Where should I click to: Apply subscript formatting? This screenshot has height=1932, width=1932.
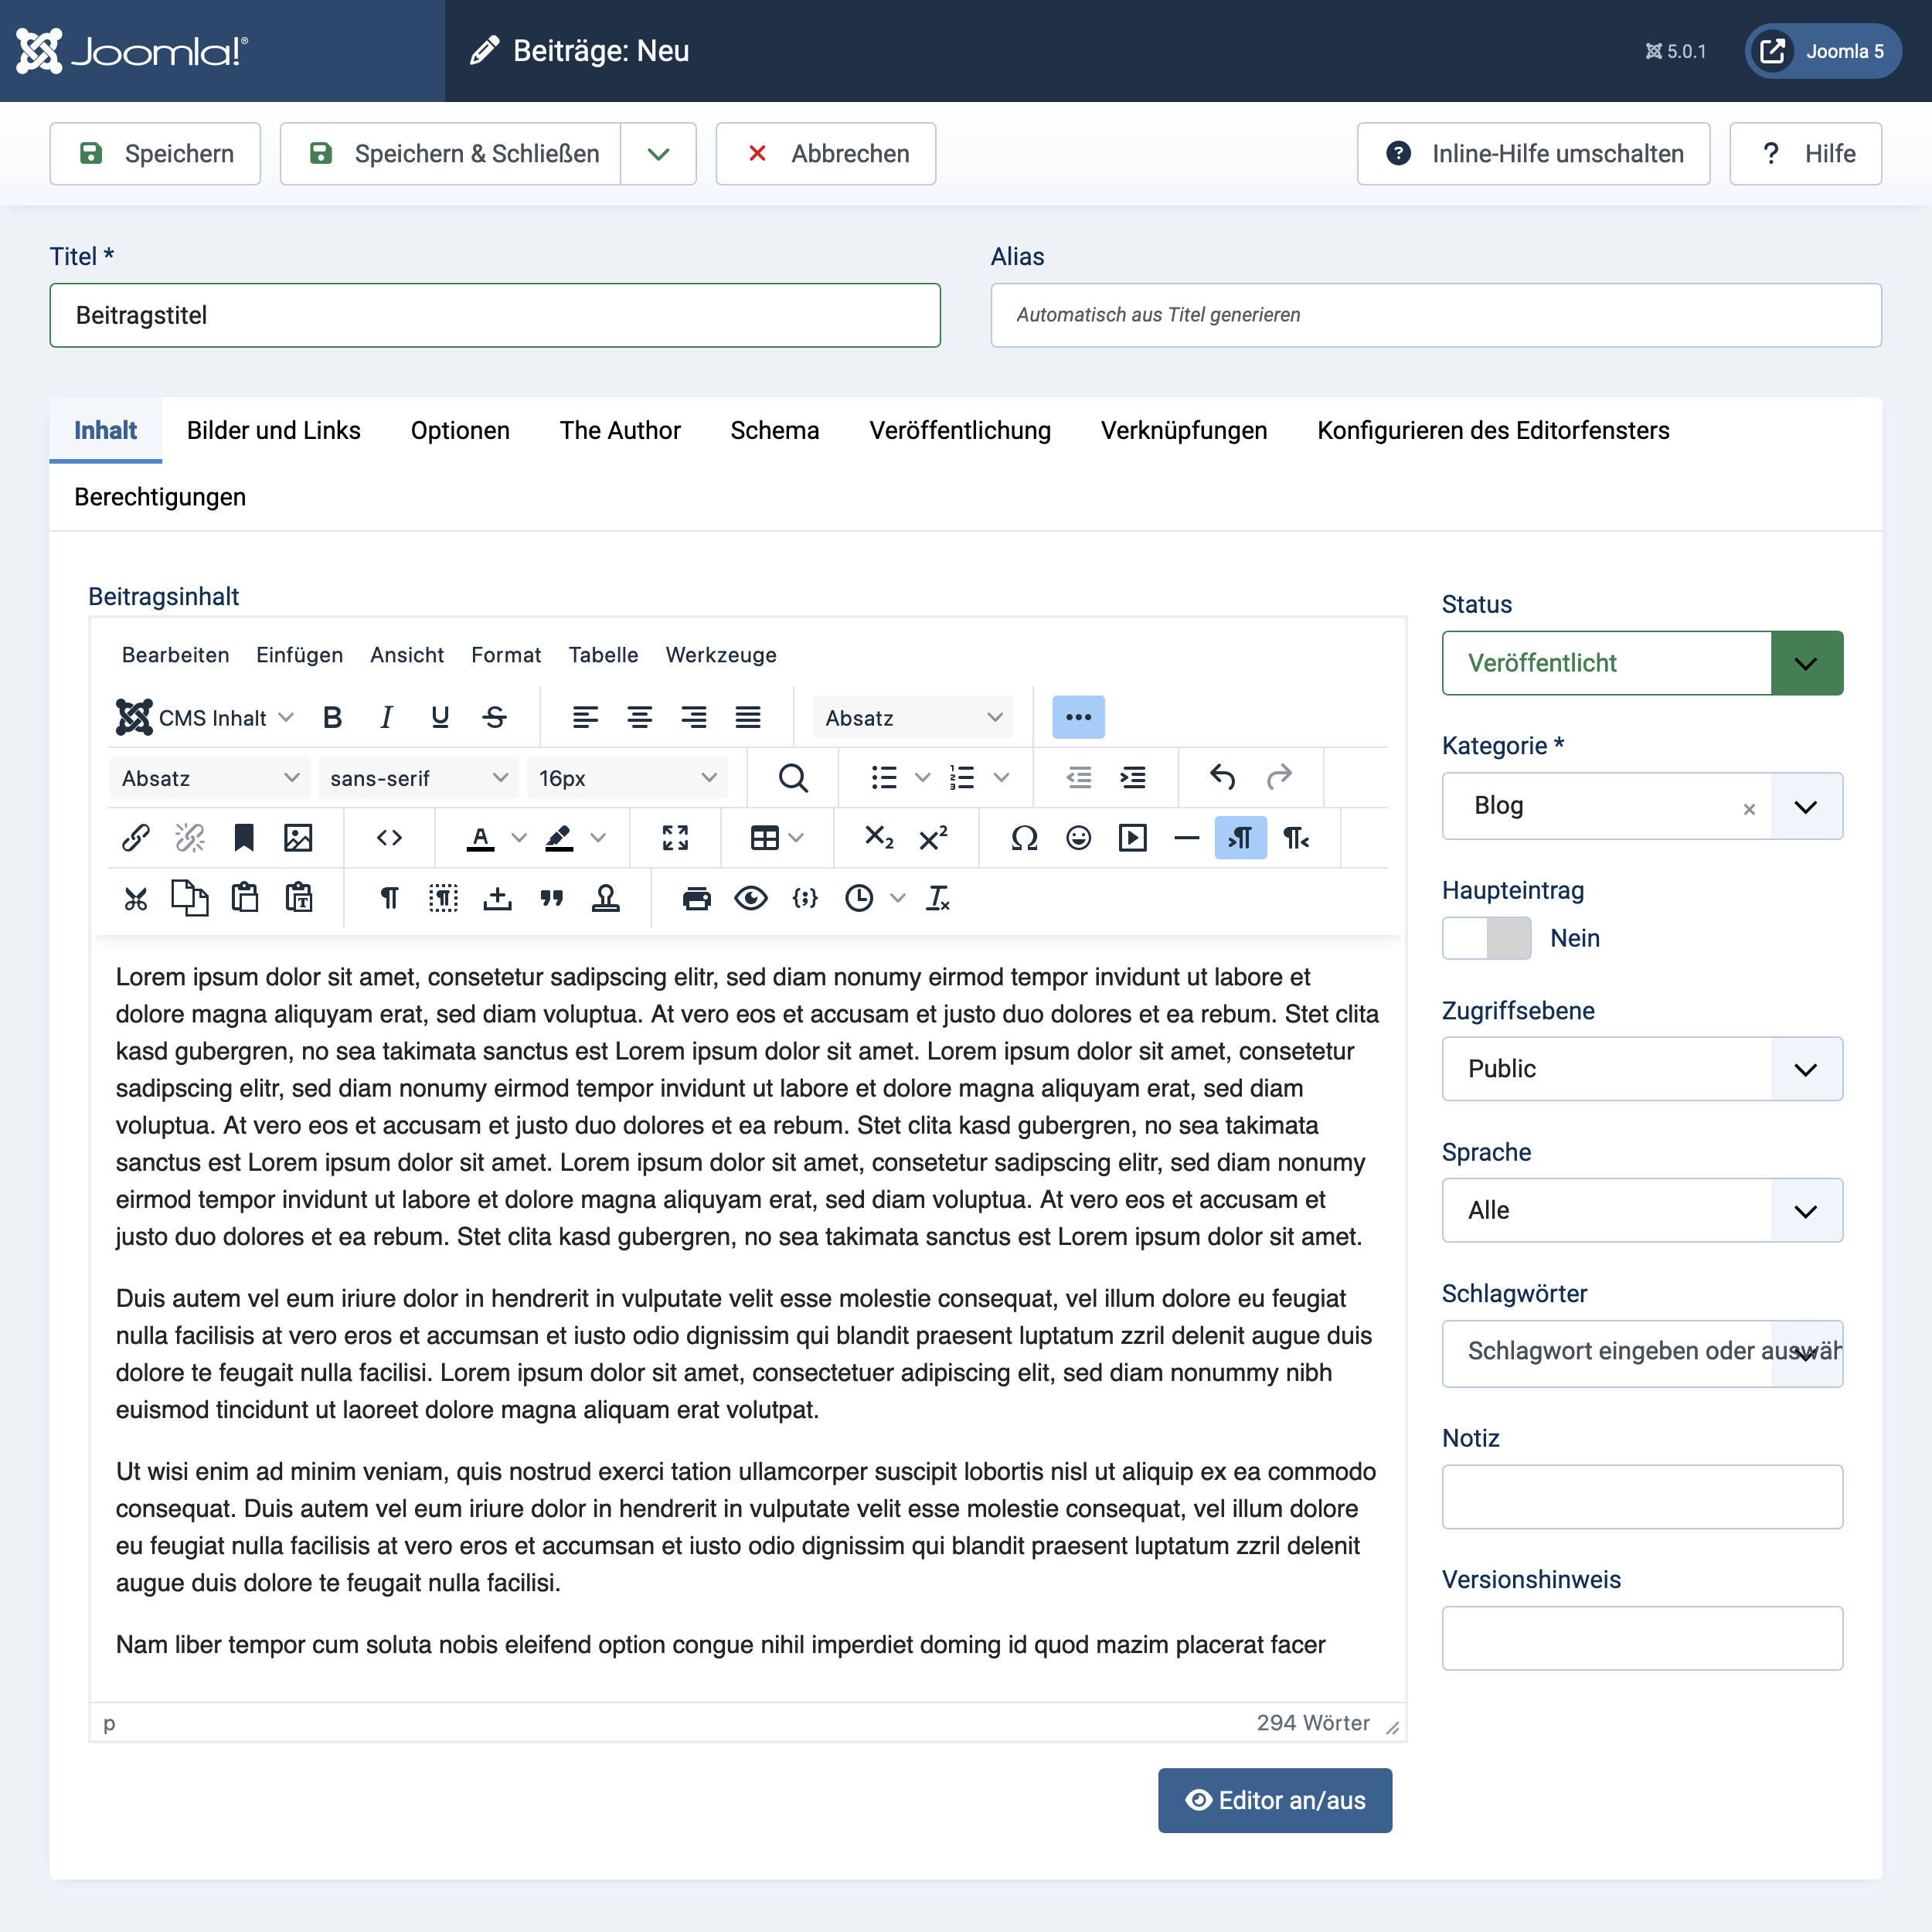[x=879, y=837]
